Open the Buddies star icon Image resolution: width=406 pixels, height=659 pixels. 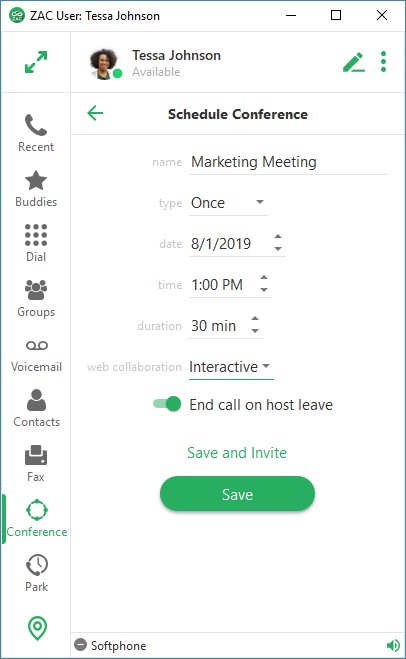coord(36,181)
